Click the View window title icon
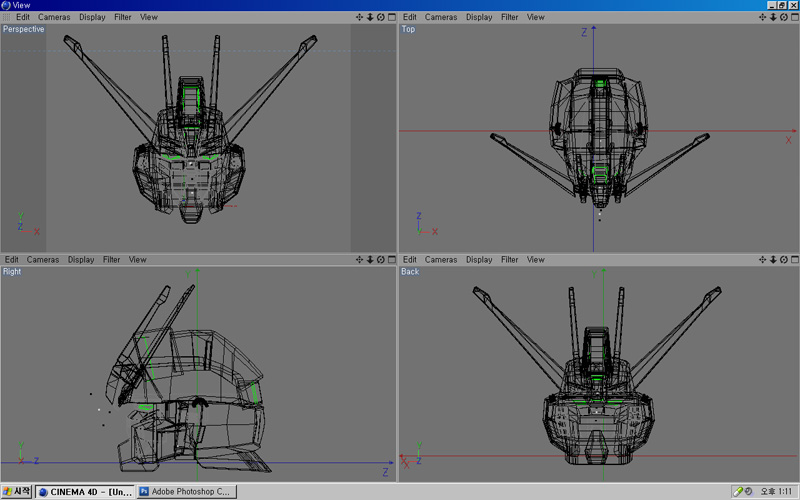 [6, 5]
